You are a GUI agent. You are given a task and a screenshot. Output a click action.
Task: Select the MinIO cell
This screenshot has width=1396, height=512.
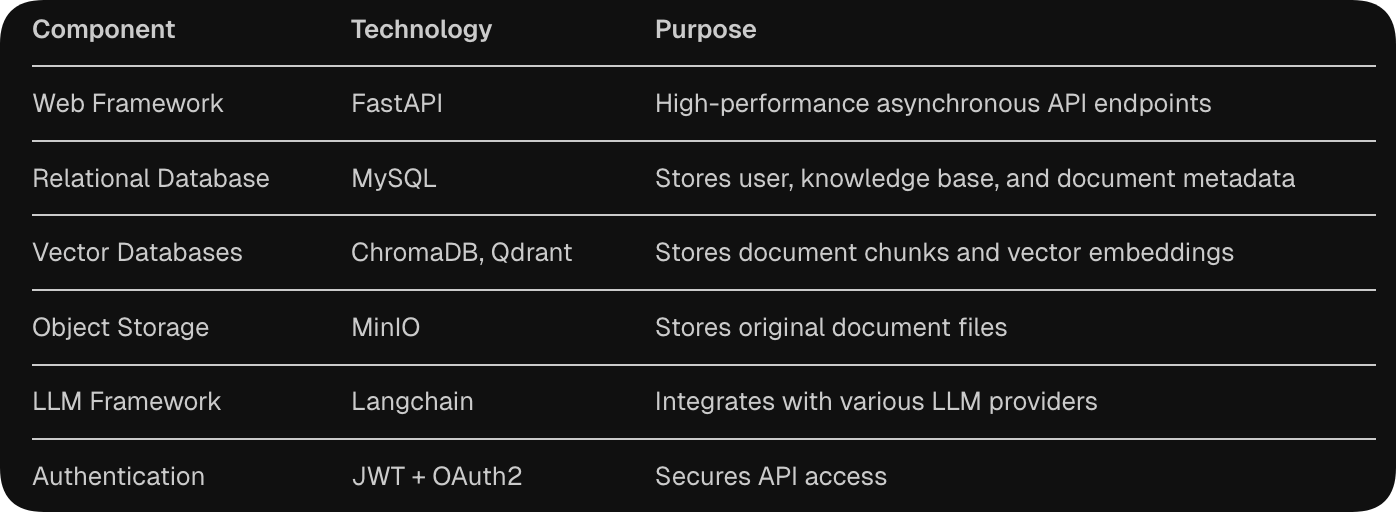pos(386,327)
